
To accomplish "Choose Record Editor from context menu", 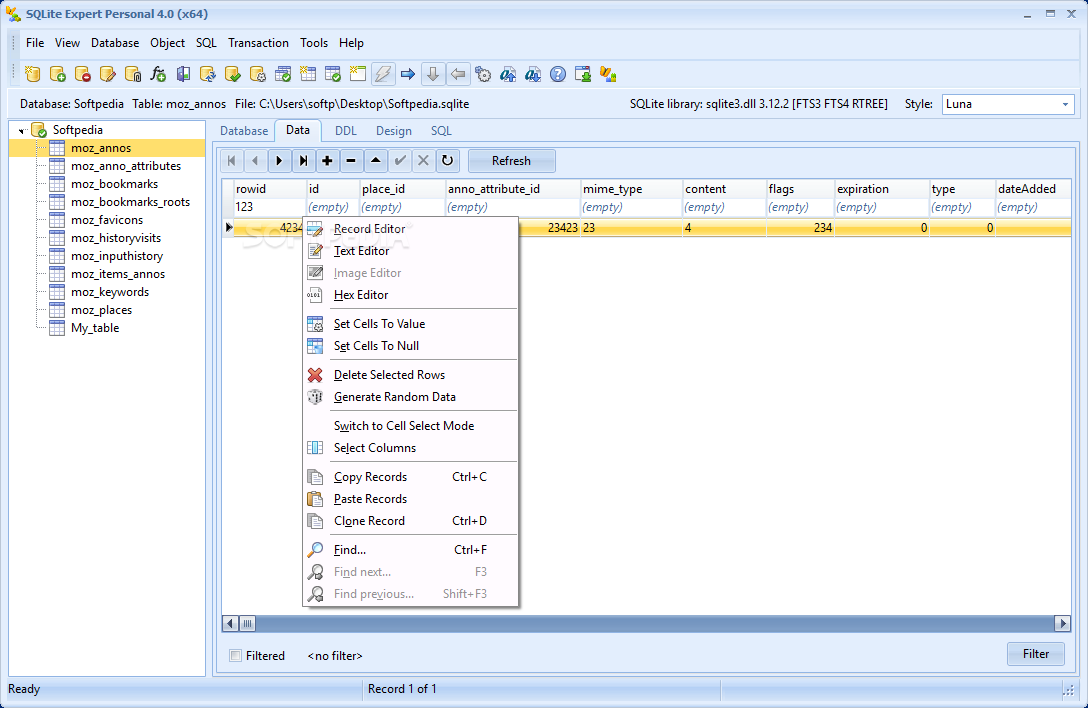I will coord(411,229).
